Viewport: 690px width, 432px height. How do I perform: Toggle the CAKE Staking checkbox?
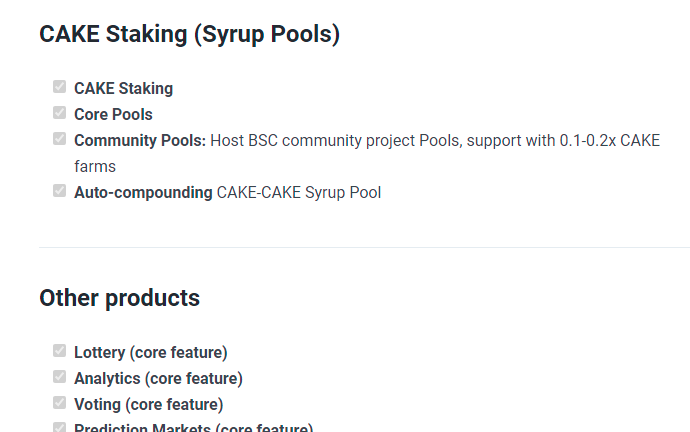(59, 87)
